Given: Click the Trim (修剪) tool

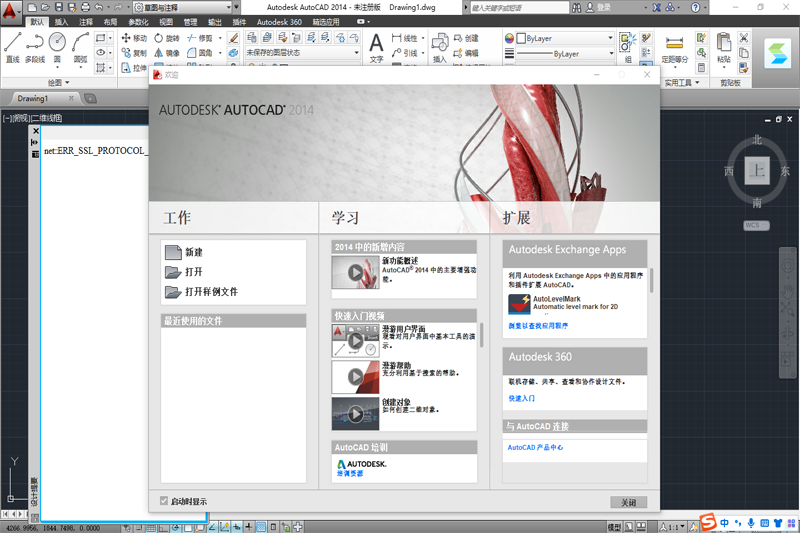Looking at the screenshot, I should click(200, 38).
